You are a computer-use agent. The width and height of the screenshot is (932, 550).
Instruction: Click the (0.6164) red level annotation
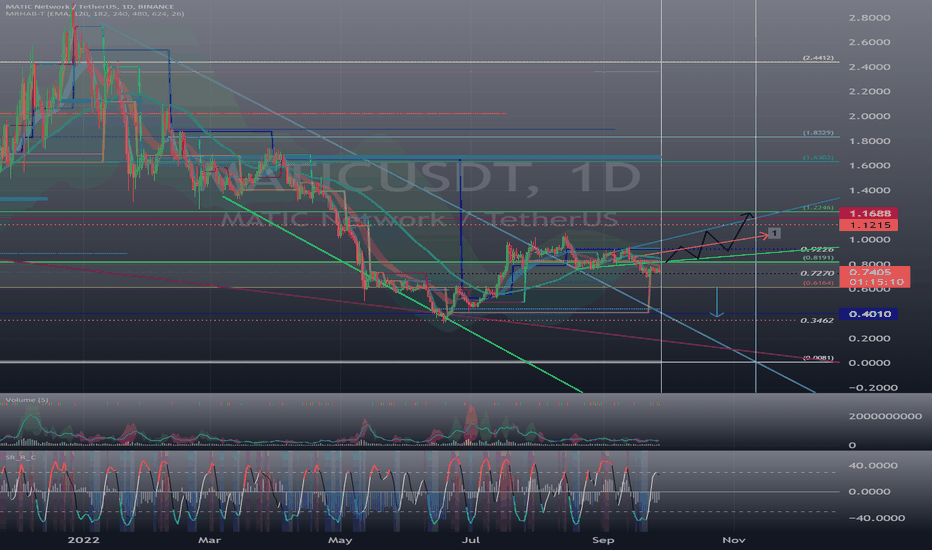tap(818, 283)
